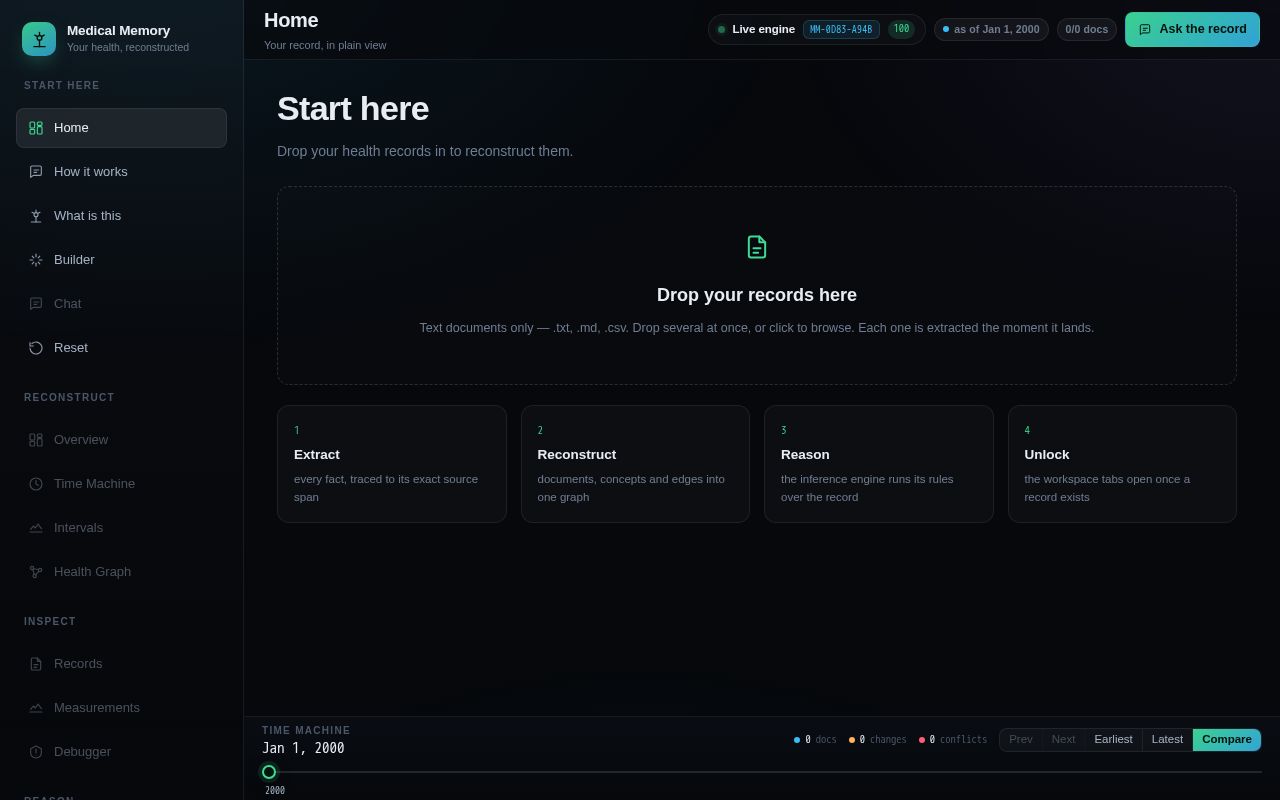1280x800 pixels.
Task: Click the Home grid icon in sidebar
Action: point(36,128)
